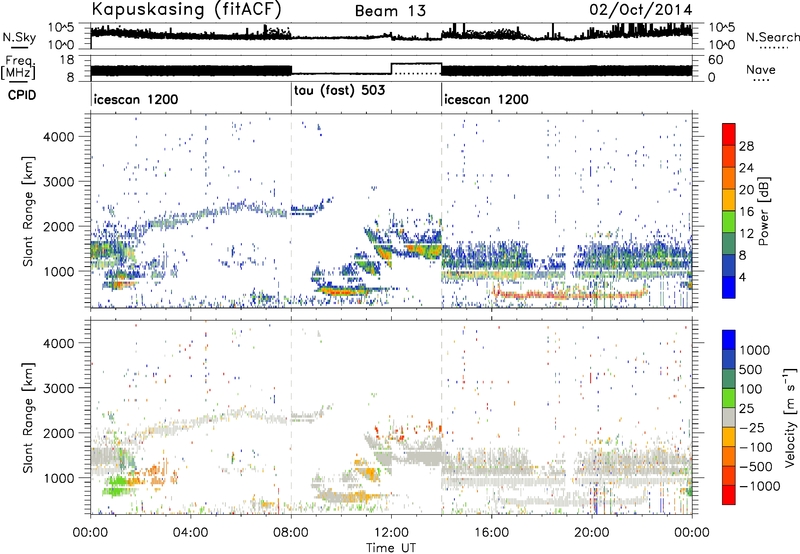Click the 1000 tick in the velocity panel axis
Image resolution: width=800 pixels, height=554 pixels.
tap(58, 478)
